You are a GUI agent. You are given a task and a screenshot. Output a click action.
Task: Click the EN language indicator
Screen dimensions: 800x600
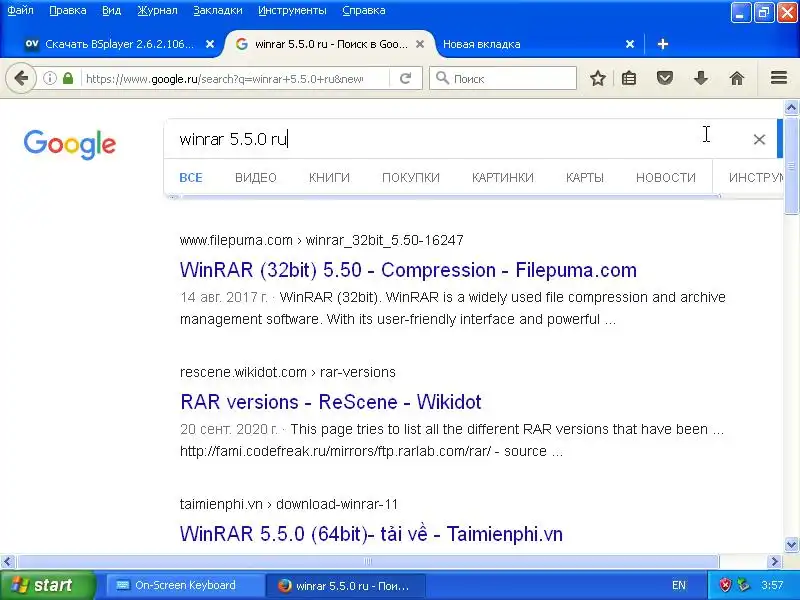tap(679, 585)
